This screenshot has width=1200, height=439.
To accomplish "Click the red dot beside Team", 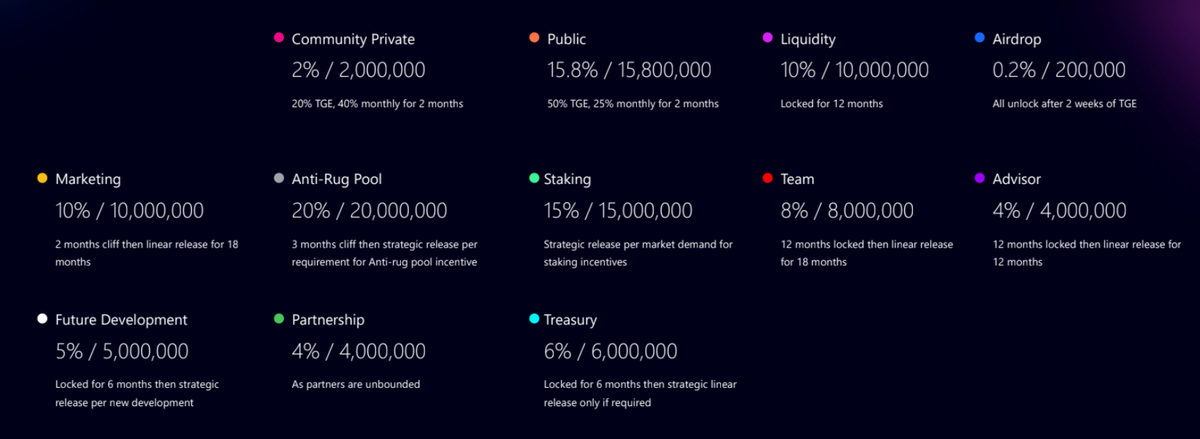I will [768, 179].
